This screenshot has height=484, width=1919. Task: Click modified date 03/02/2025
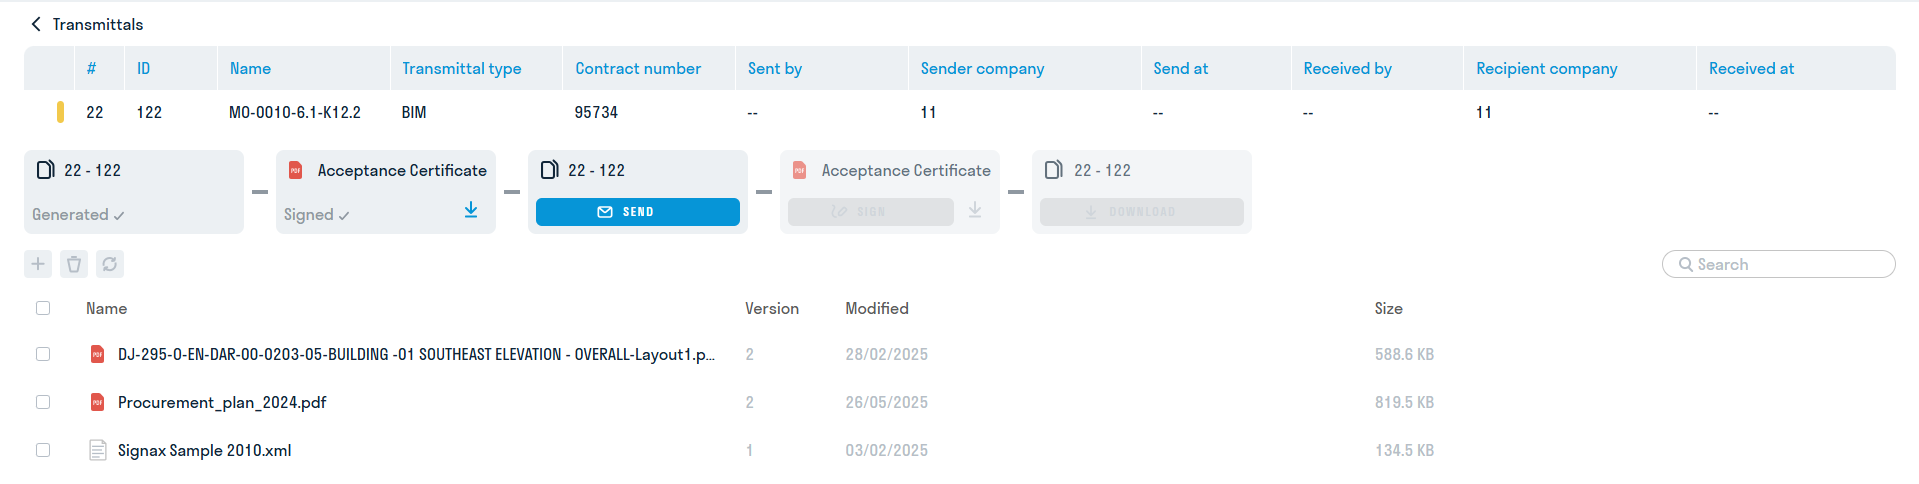[x=886, y=450]
